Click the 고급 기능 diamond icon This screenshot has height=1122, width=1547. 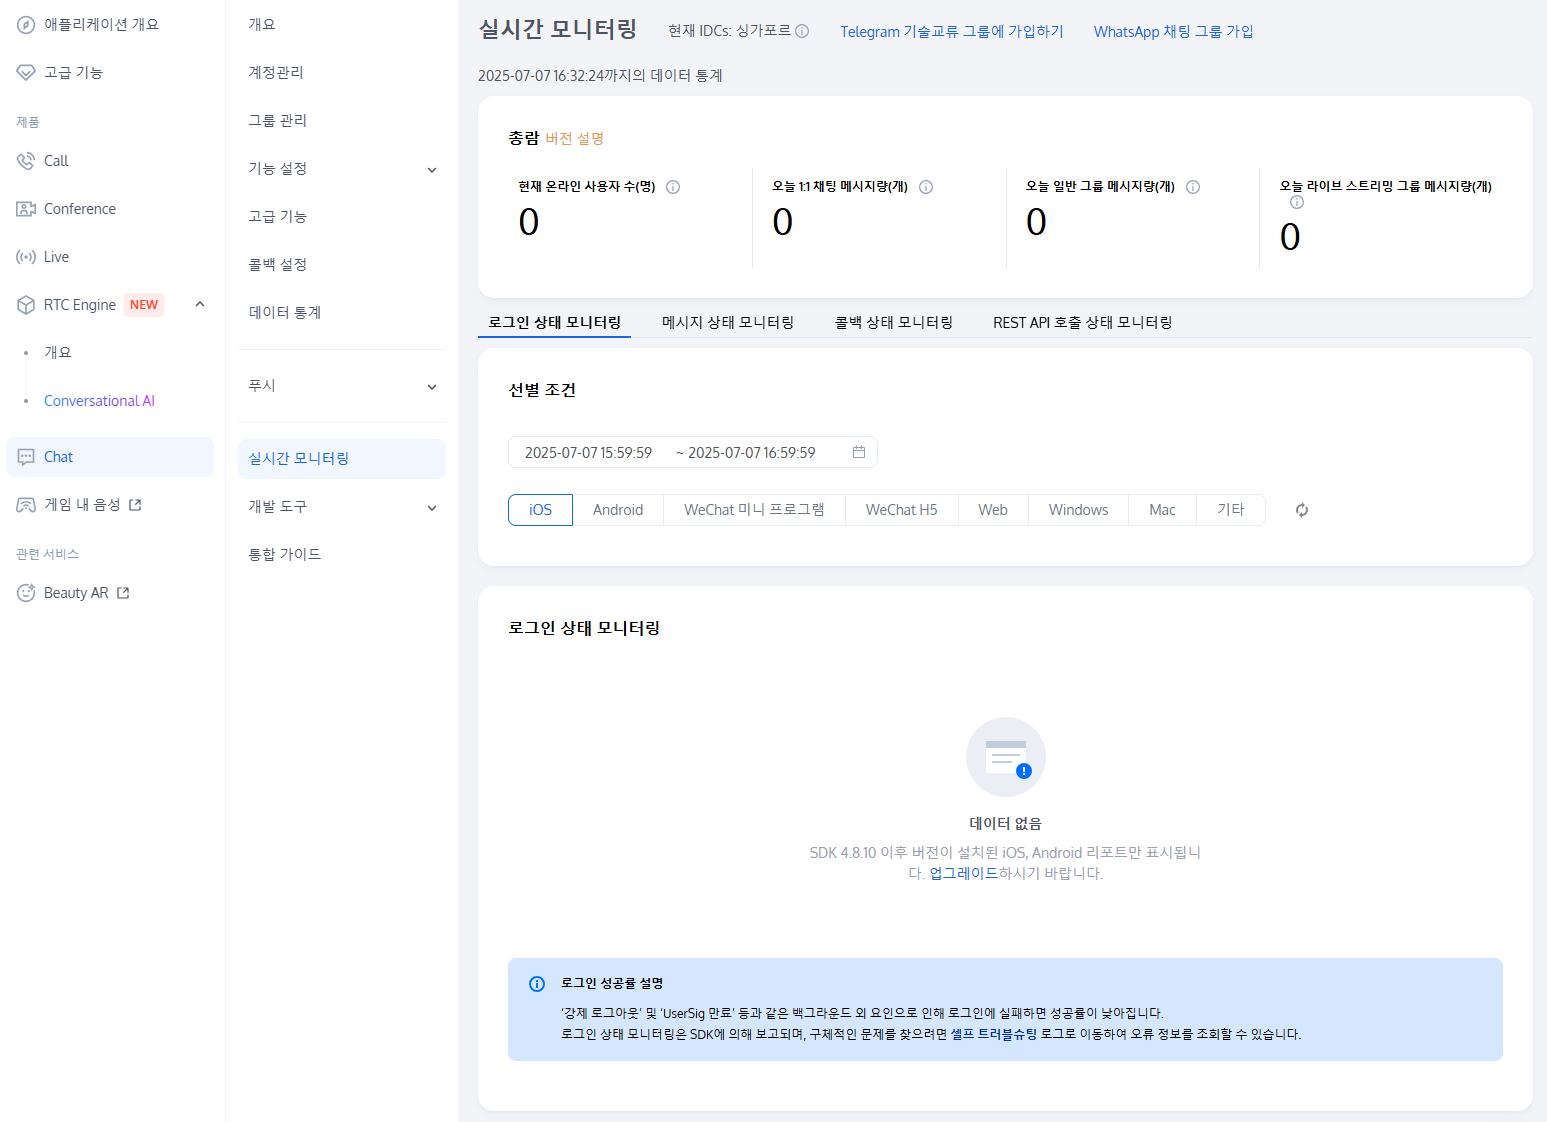[x=26, y=73]
